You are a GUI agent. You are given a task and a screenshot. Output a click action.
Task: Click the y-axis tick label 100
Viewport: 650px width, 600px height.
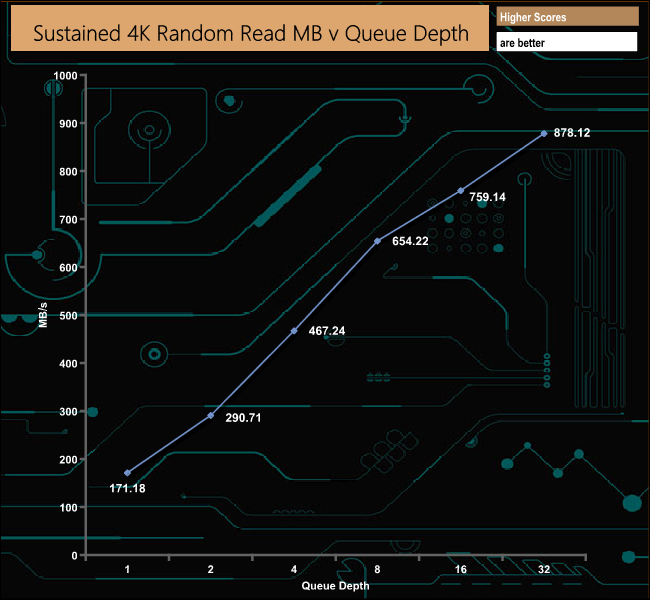click(x=68, y=508)
